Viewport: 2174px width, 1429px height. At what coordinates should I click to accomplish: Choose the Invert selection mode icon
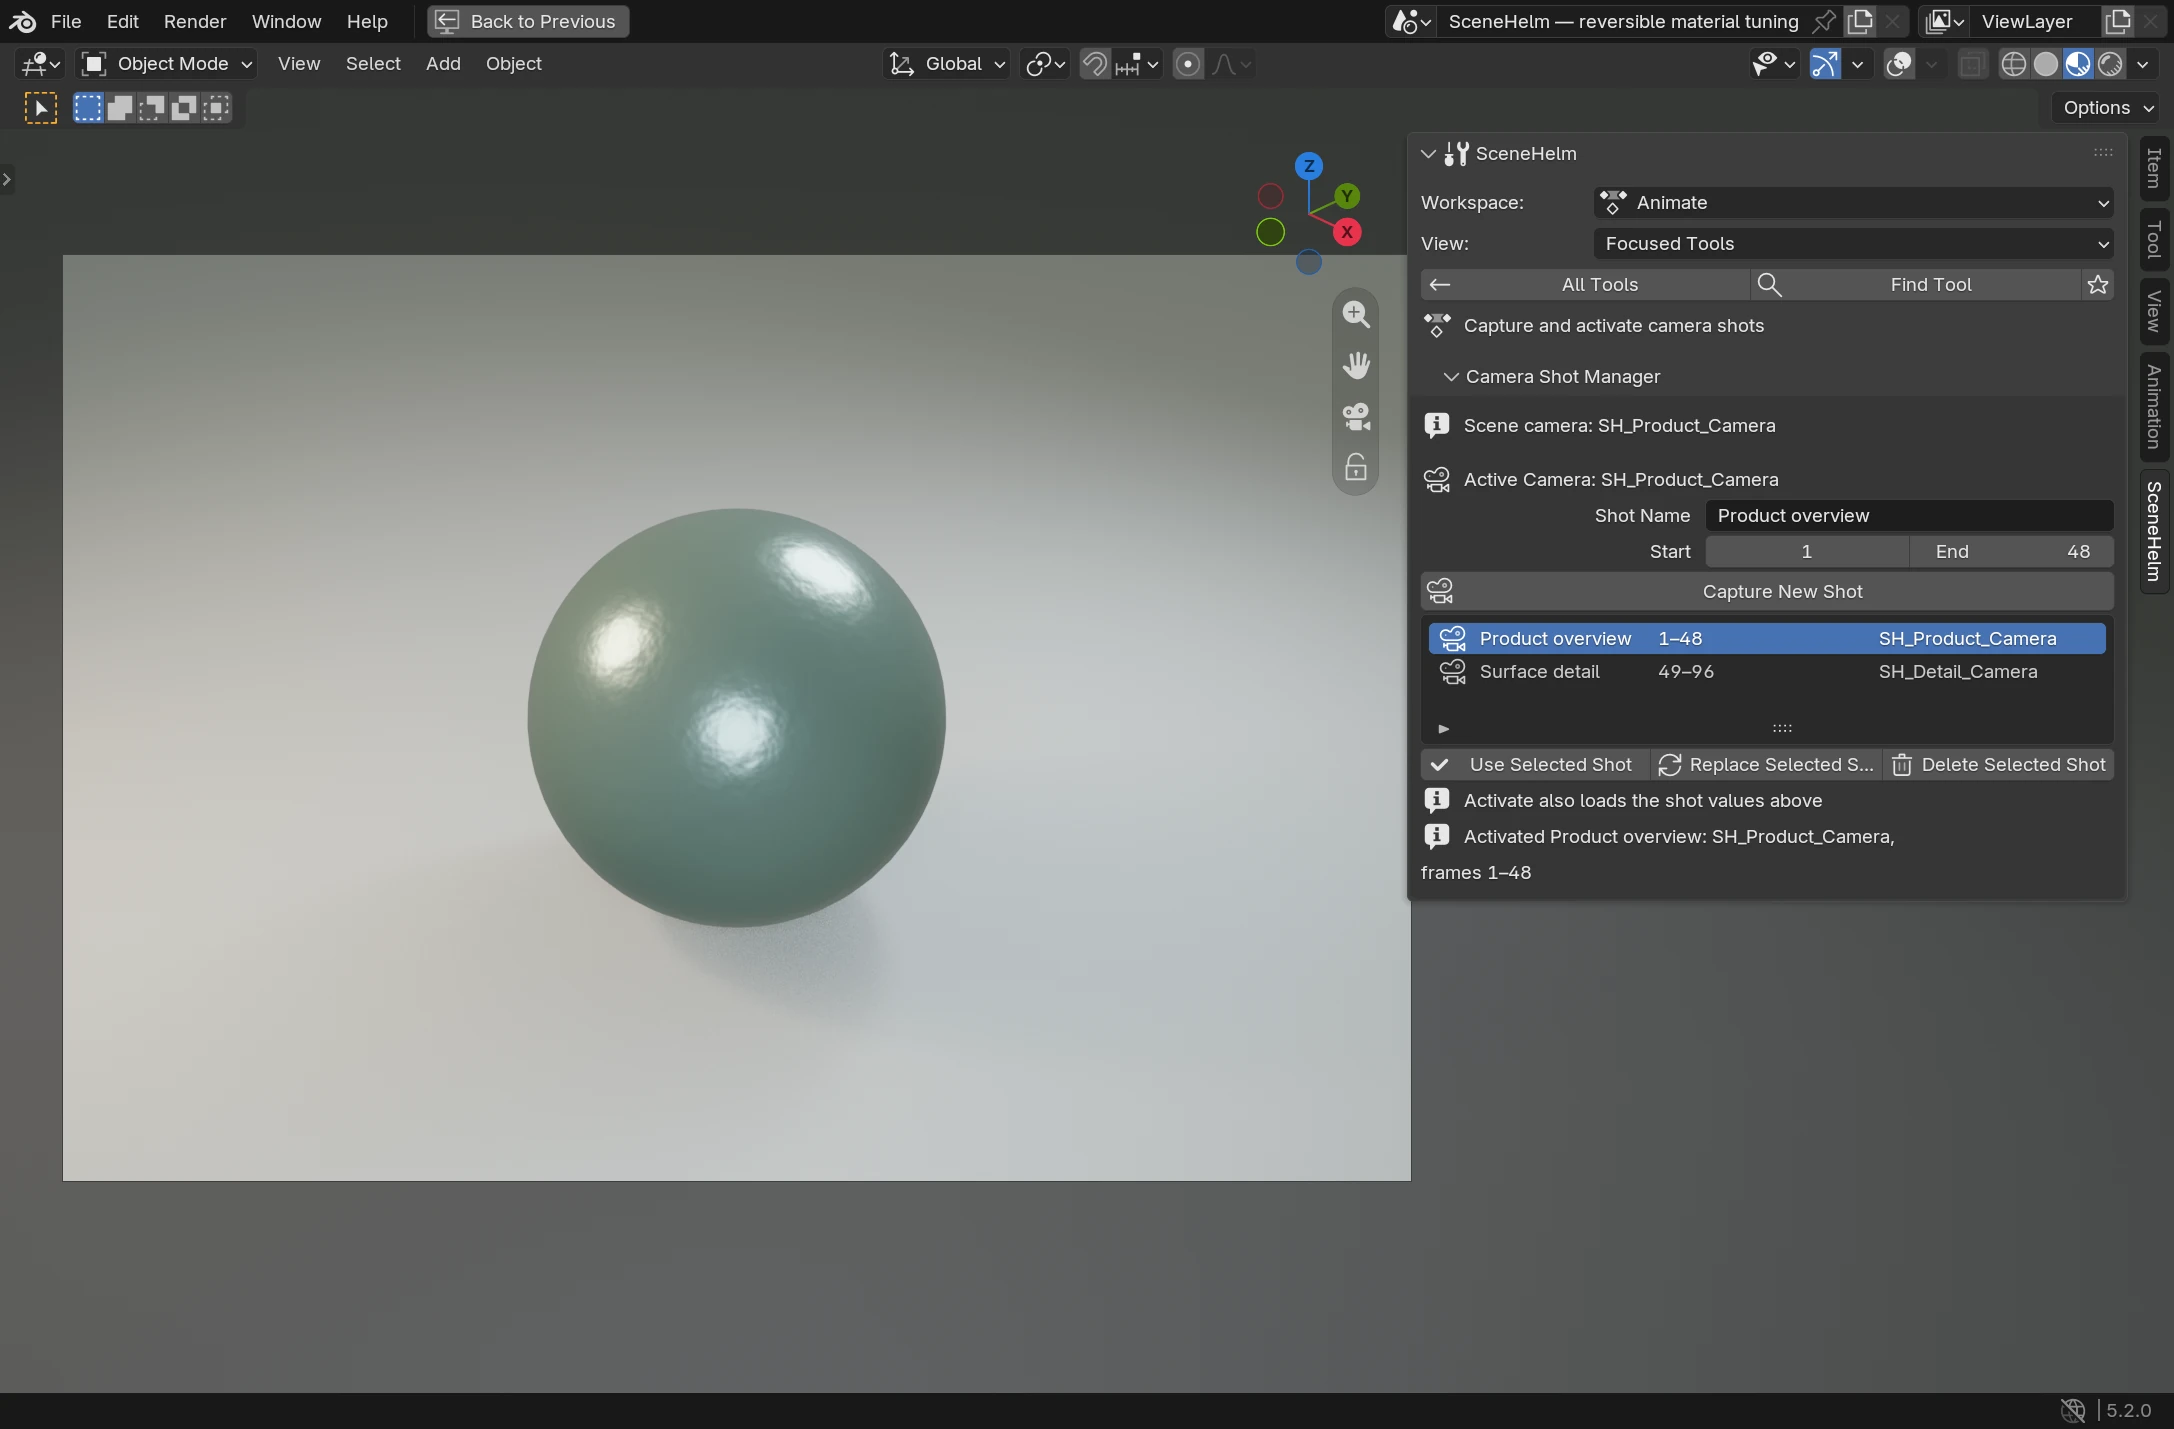(x=184, y=108)
